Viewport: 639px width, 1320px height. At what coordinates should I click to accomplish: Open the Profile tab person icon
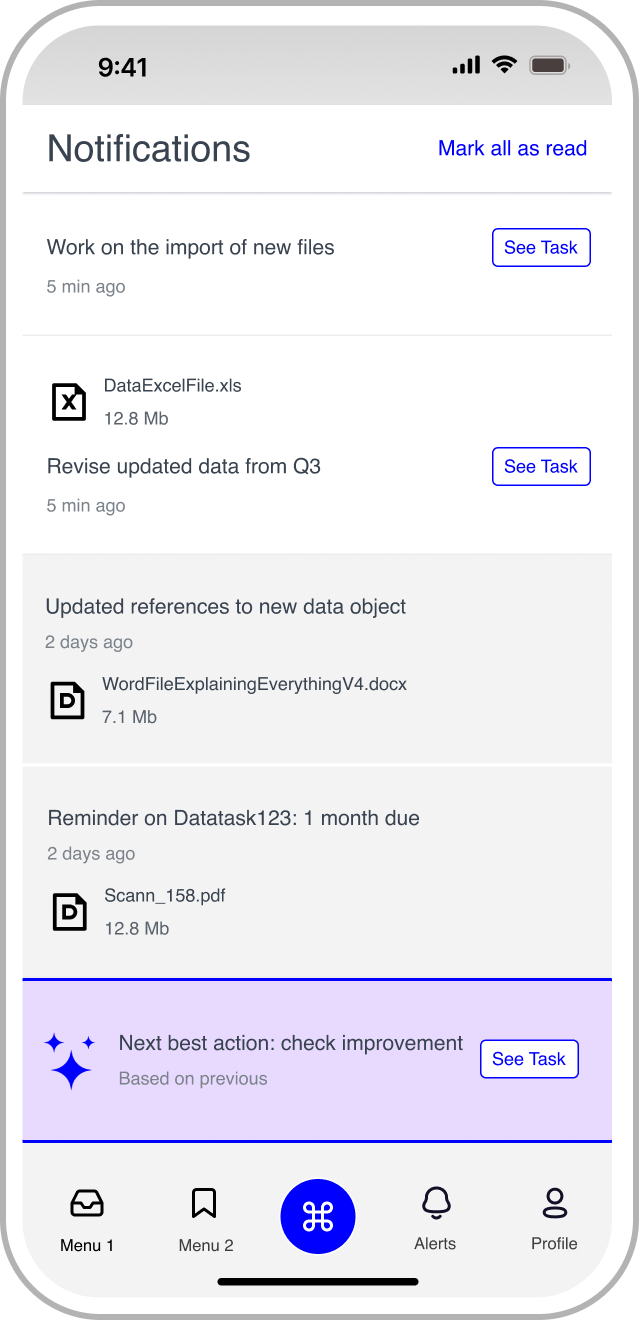(x=554, y=1203)
